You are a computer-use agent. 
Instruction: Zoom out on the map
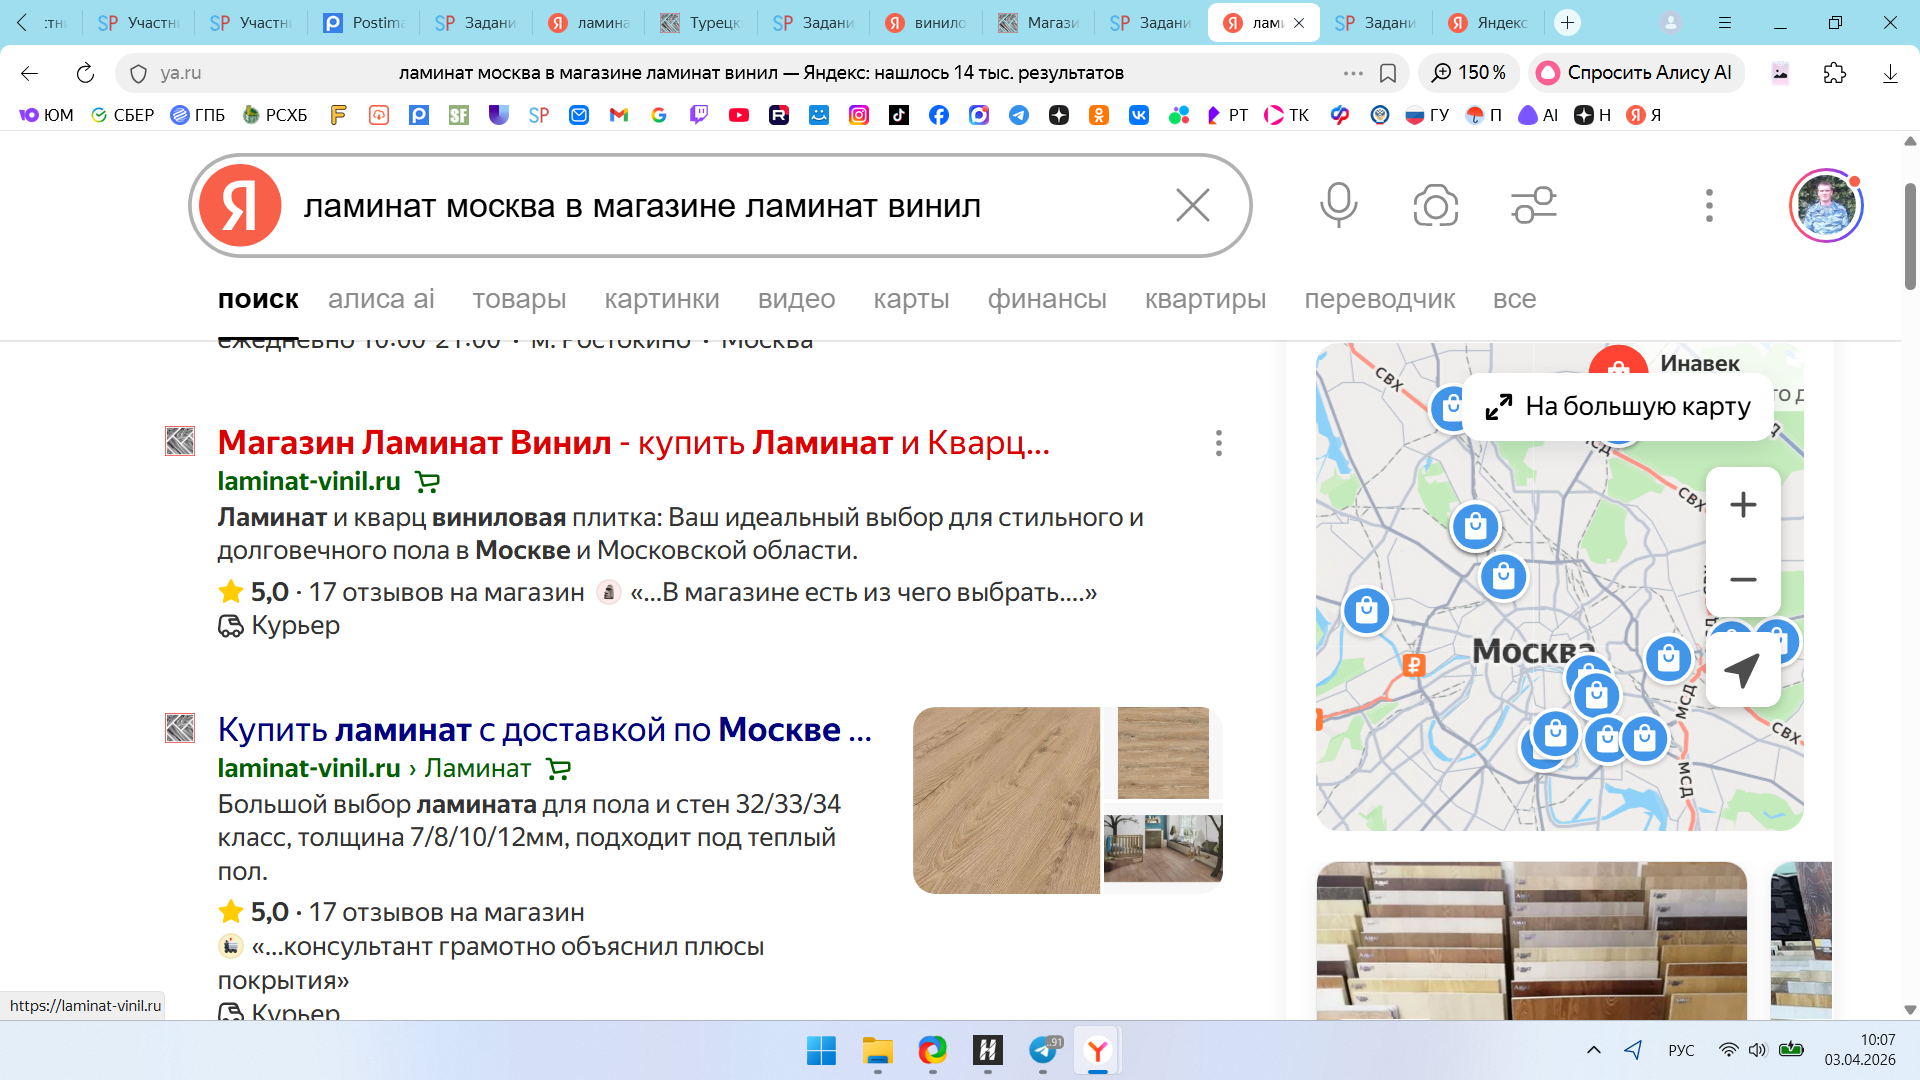pyautogui.click(x=1743, y=580)
